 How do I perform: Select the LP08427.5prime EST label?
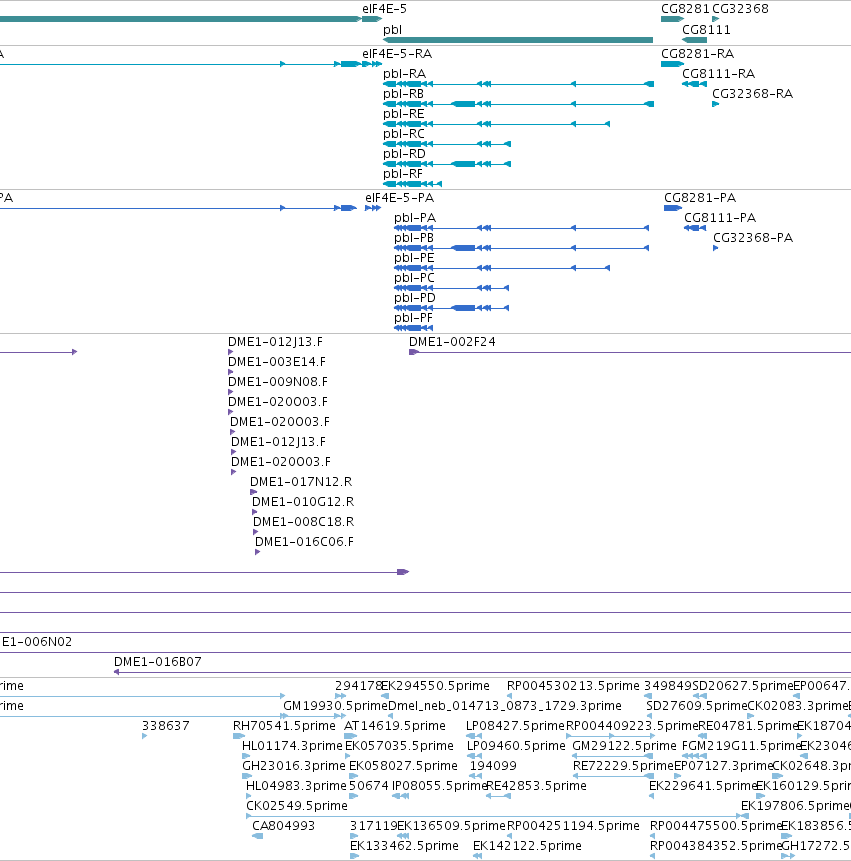coord(515,726)
